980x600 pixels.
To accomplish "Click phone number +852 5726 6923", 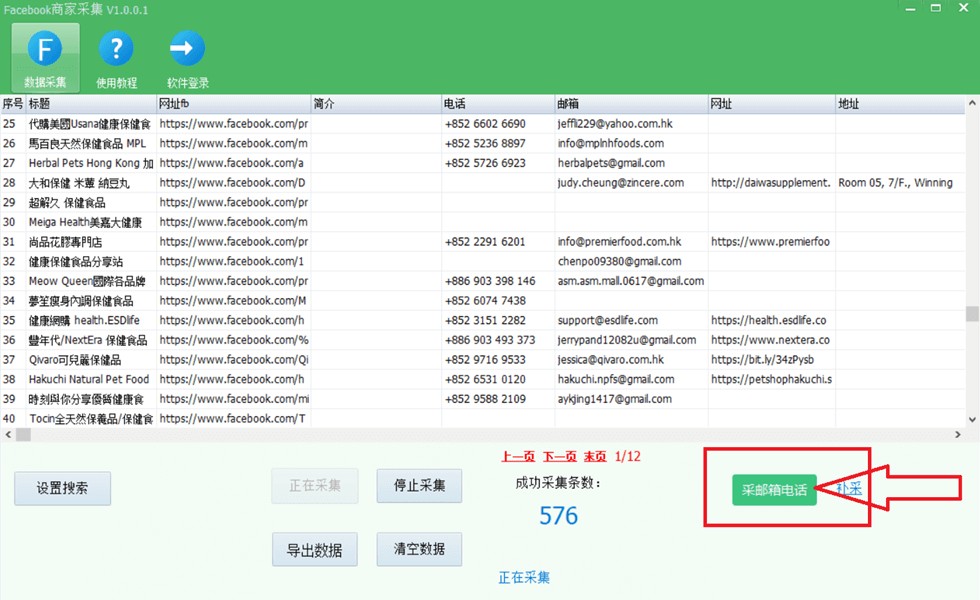I will [485, 163].
